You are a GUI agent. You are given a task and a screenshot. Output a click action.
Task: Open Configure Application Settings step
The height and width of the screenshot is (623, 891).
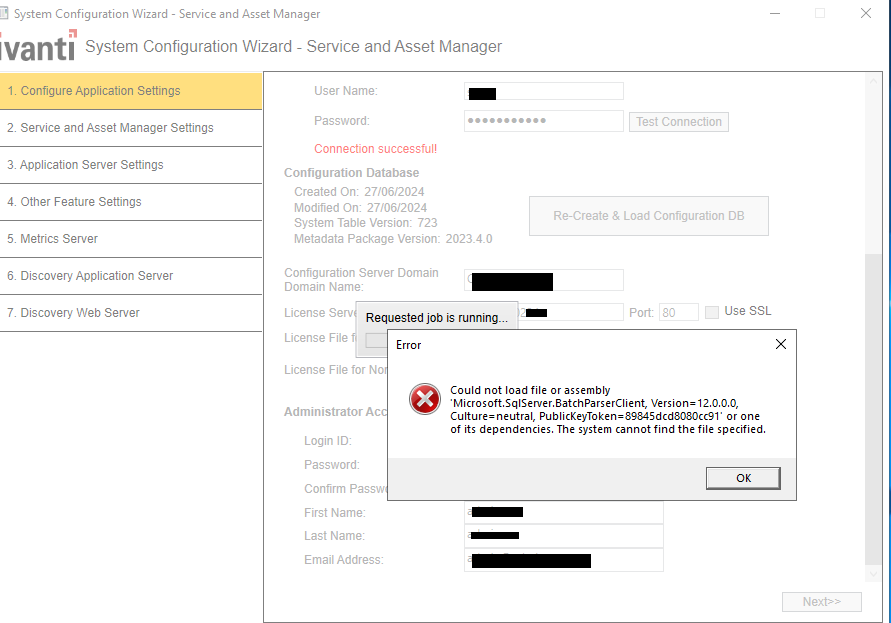[130, 91]
